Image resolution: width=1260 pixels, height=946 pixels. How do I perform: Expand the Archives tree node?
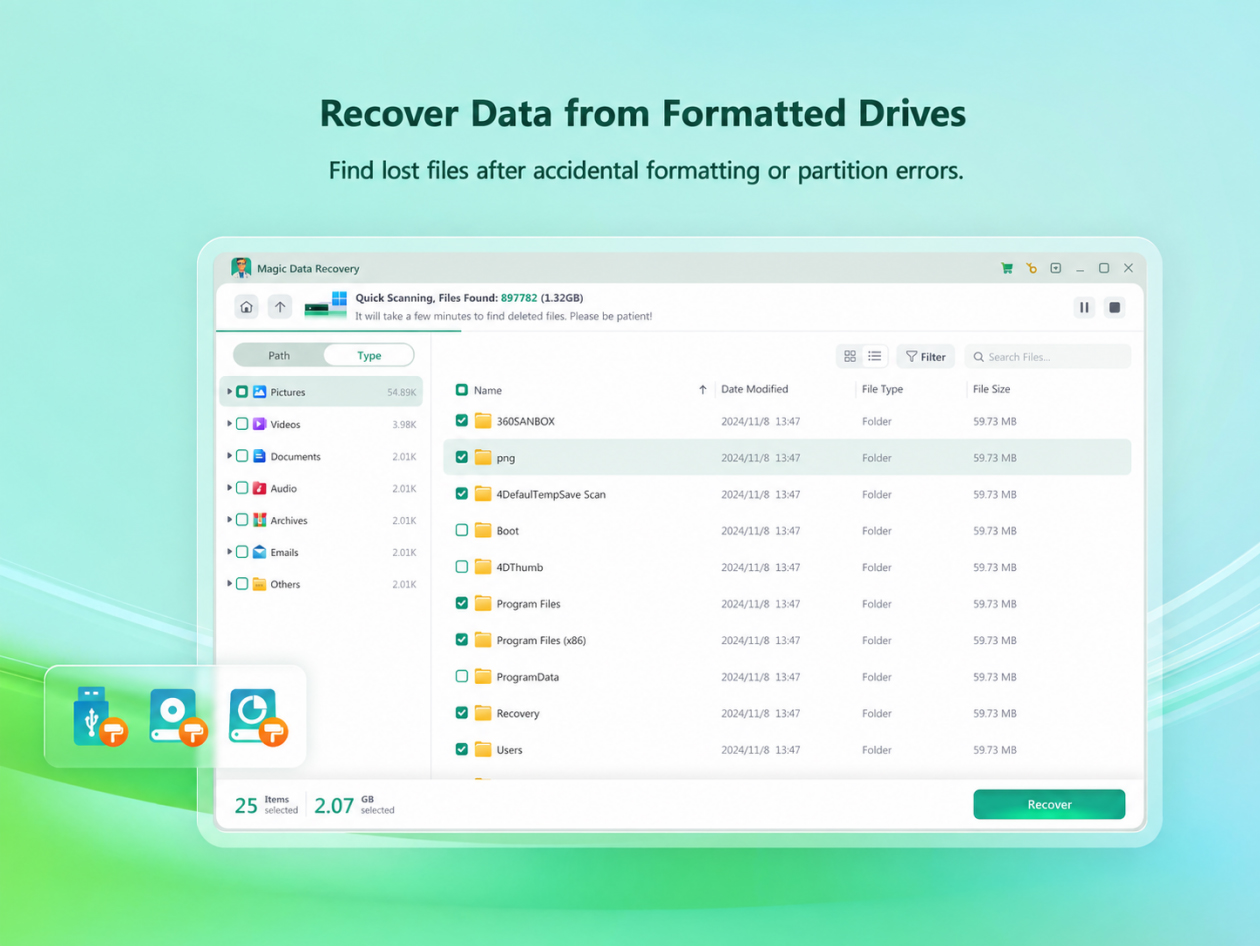(x=229, y=520)
